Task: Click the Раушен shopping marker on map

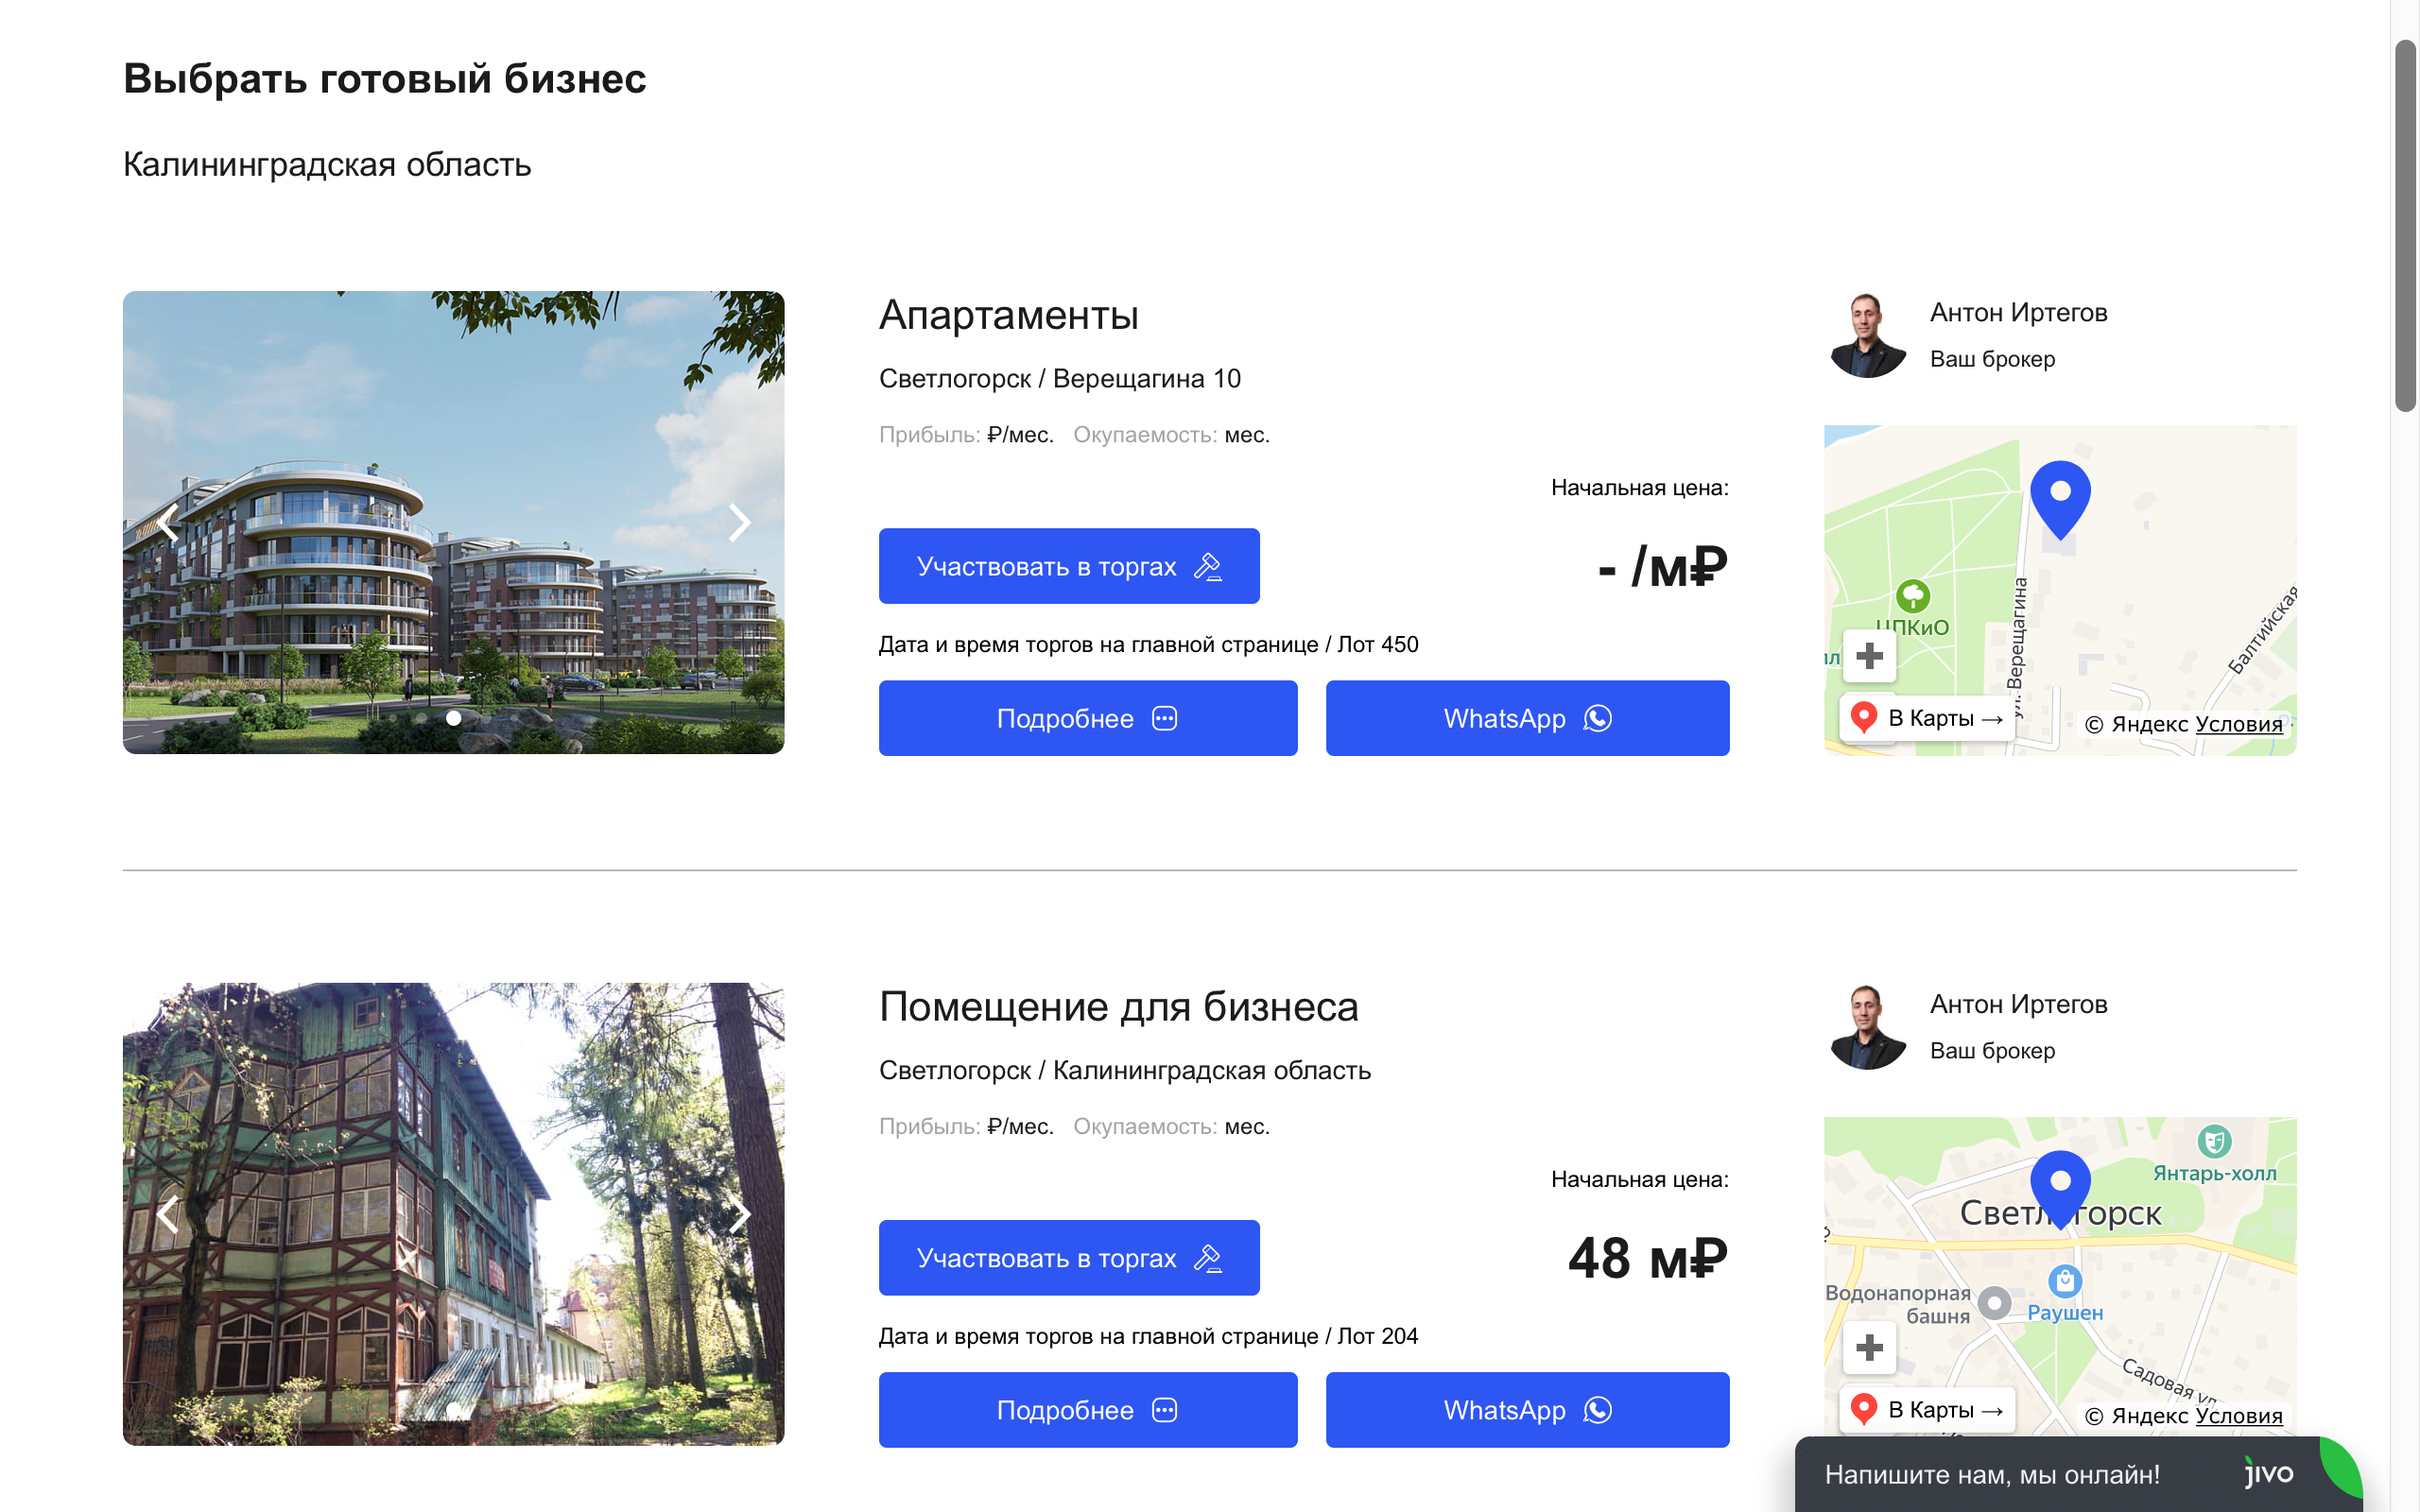Action: (x=2064, y=1280)
